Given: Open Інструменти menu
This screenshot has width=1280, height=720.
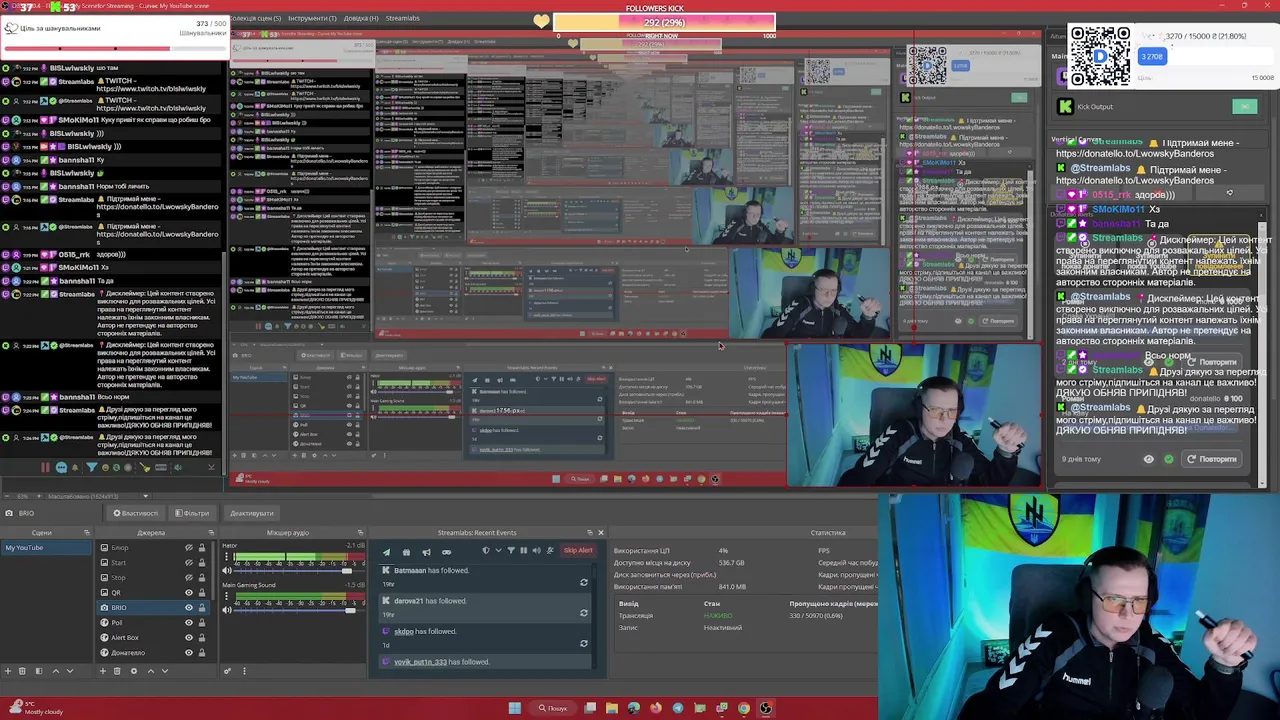Looking at the screenshot, I should [312, 18].
